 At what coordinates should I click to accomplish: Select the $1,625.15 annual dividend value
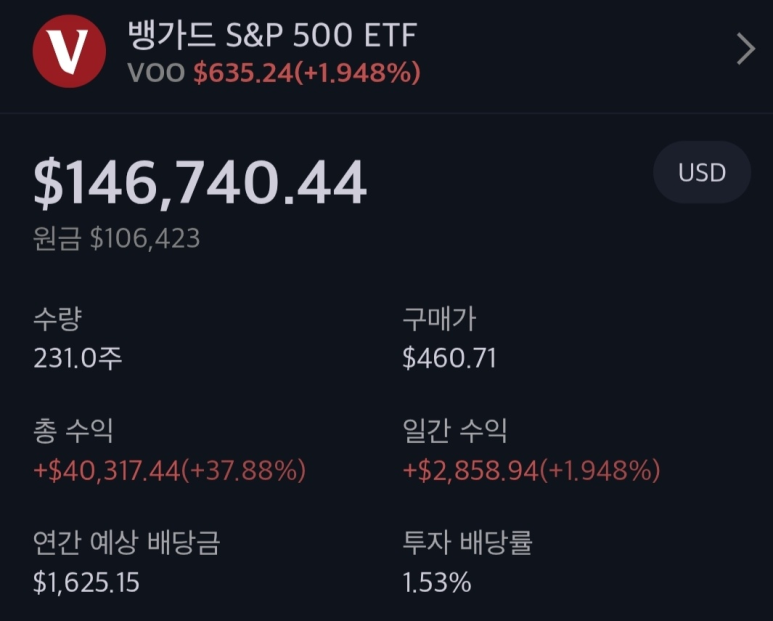86,582
